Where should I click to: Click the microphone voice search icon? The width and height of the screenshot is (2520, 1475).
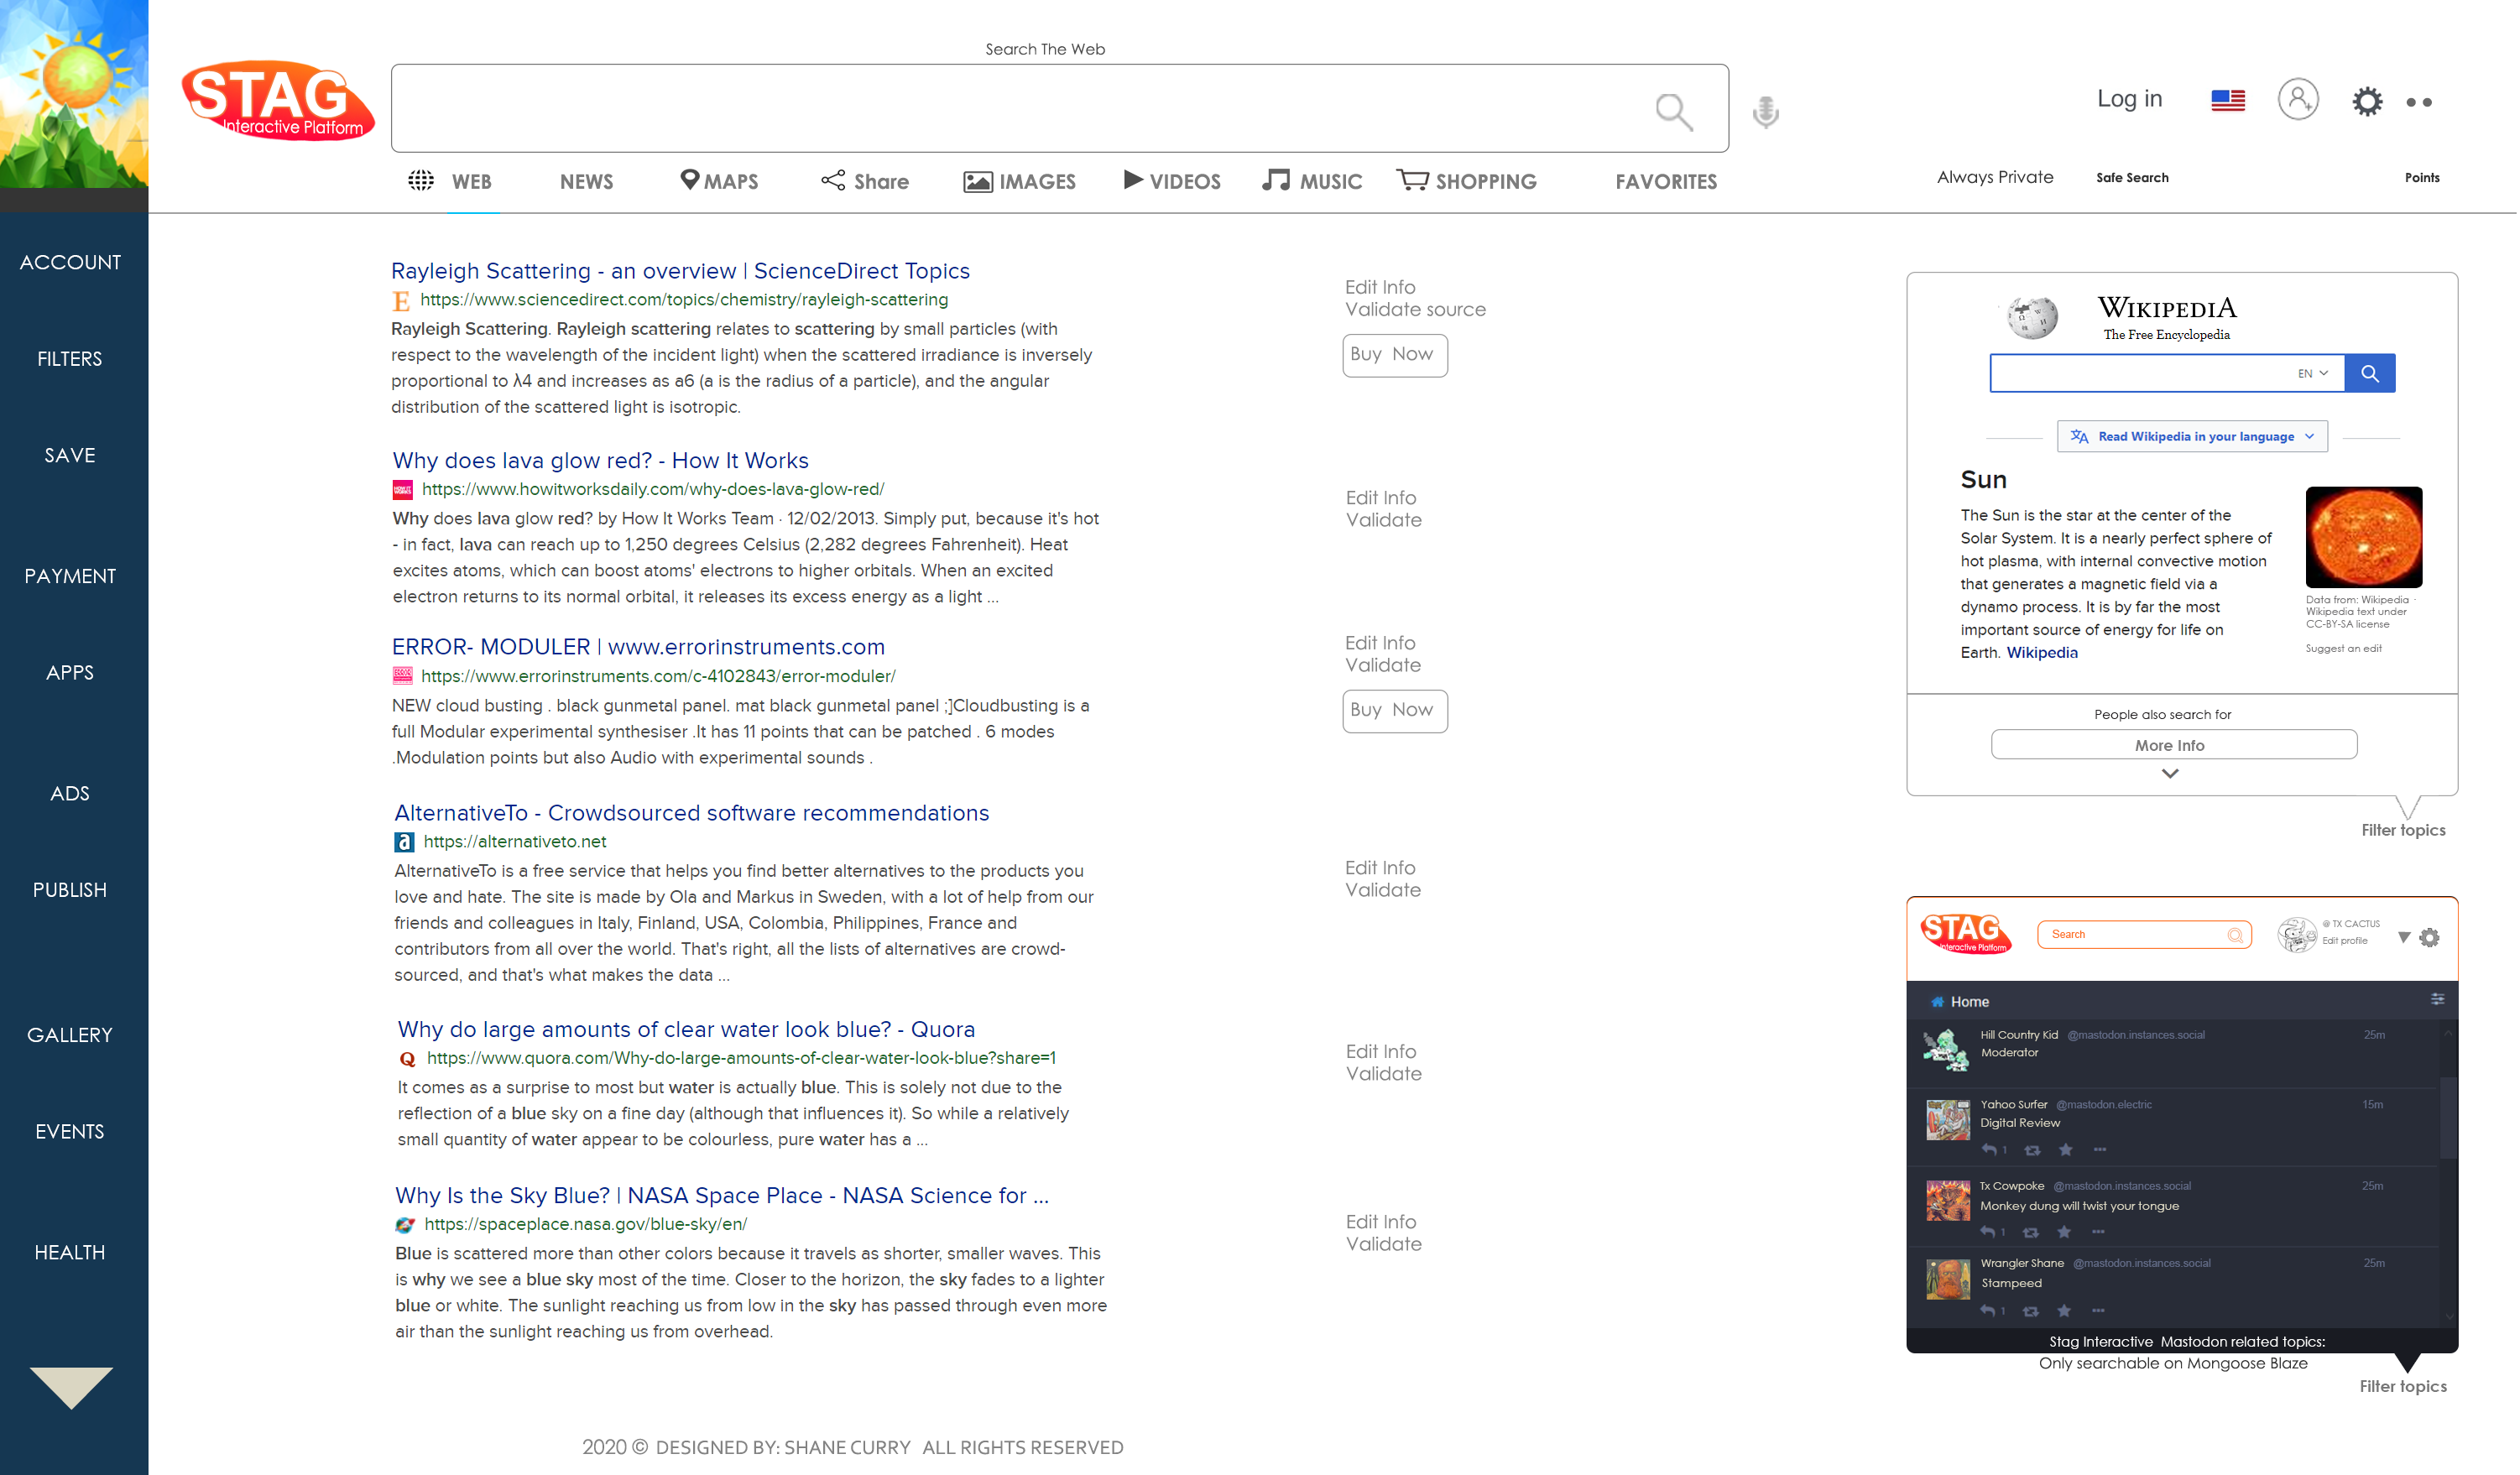[1766, 111]
